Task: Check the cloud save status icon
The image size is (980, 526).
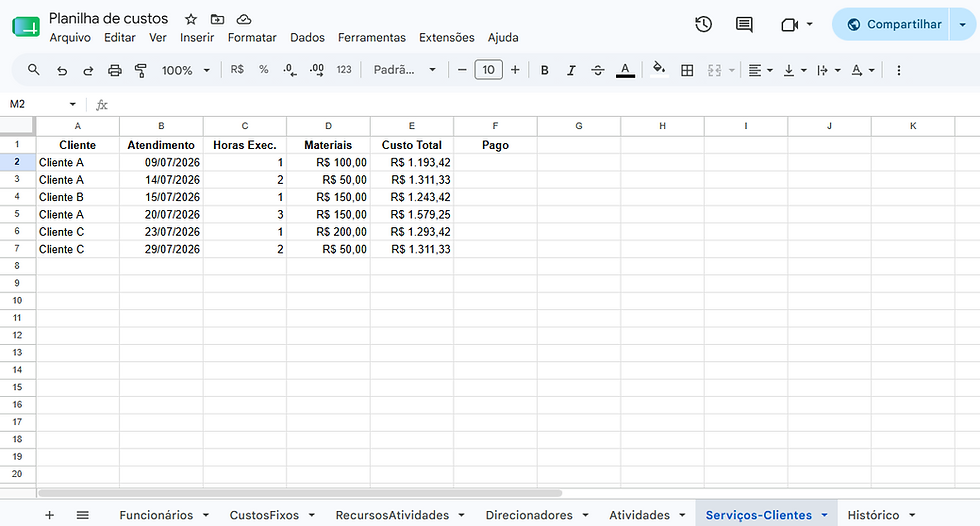Action: 244,19
